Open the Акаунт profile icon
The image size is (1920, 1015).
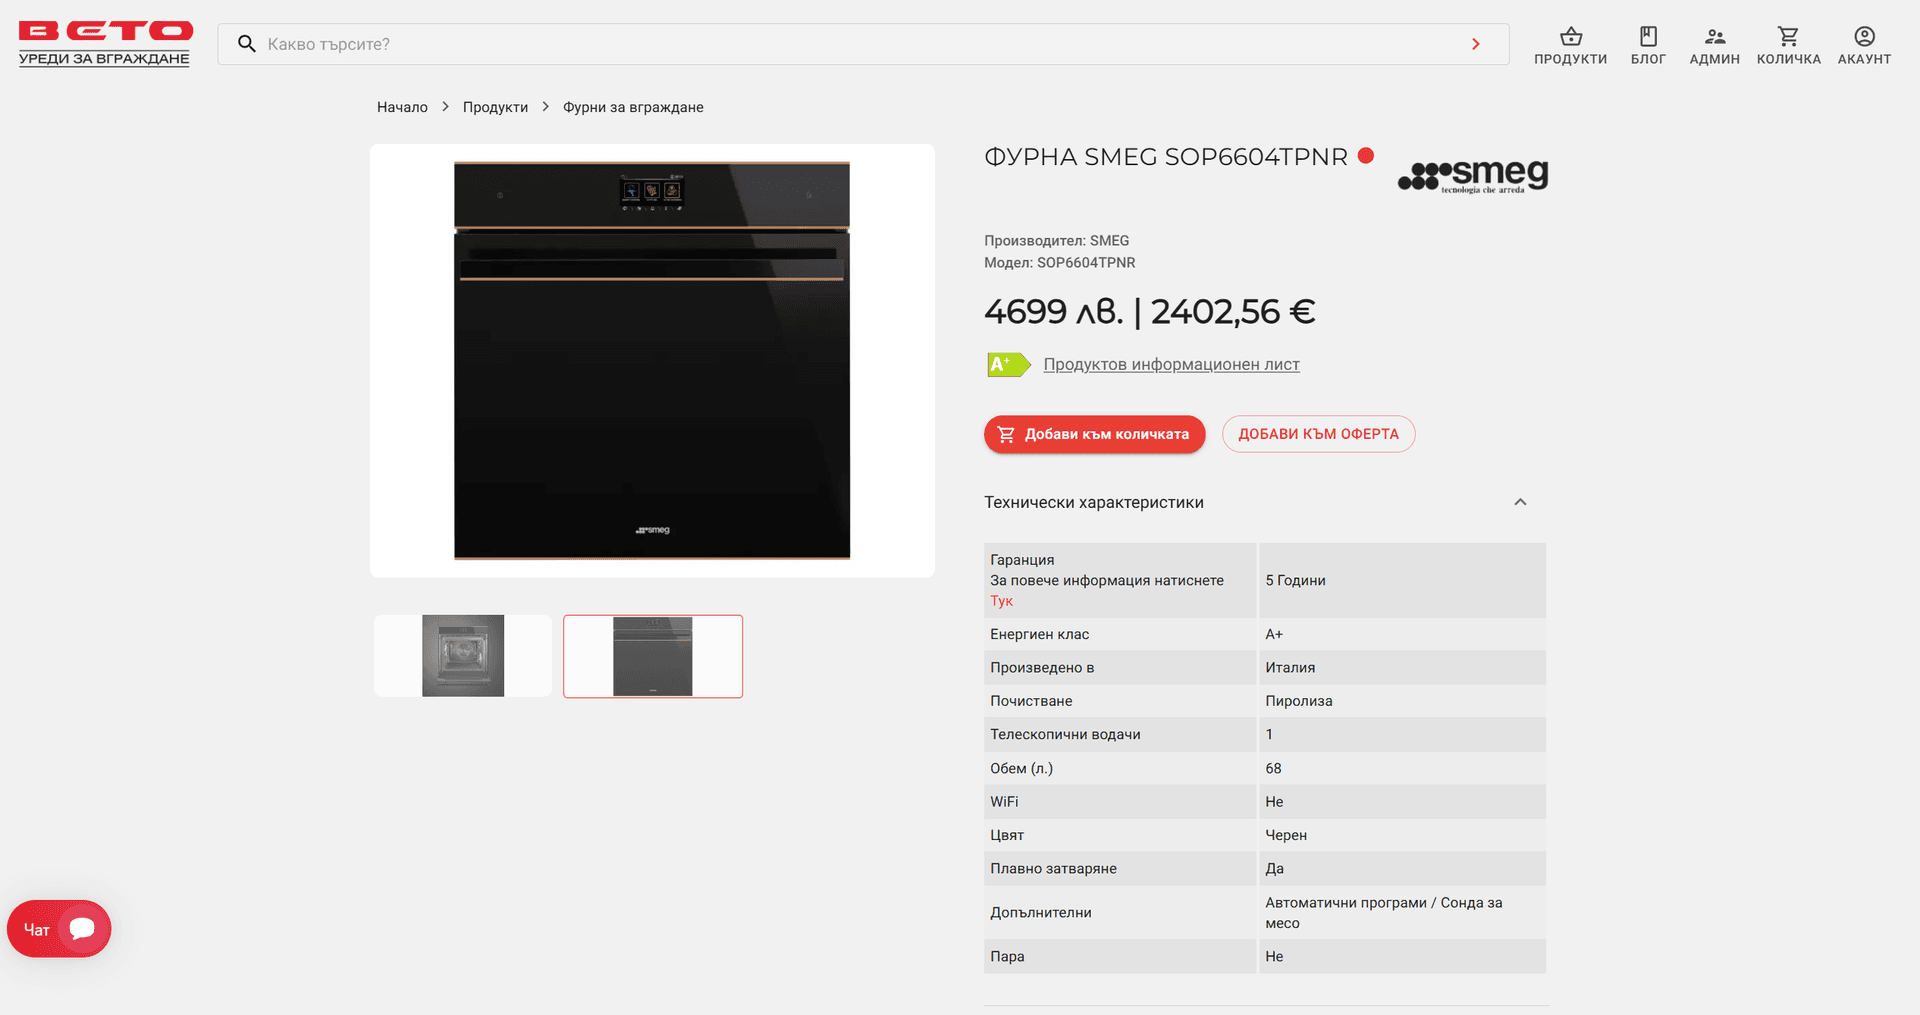click(1864, 37)
